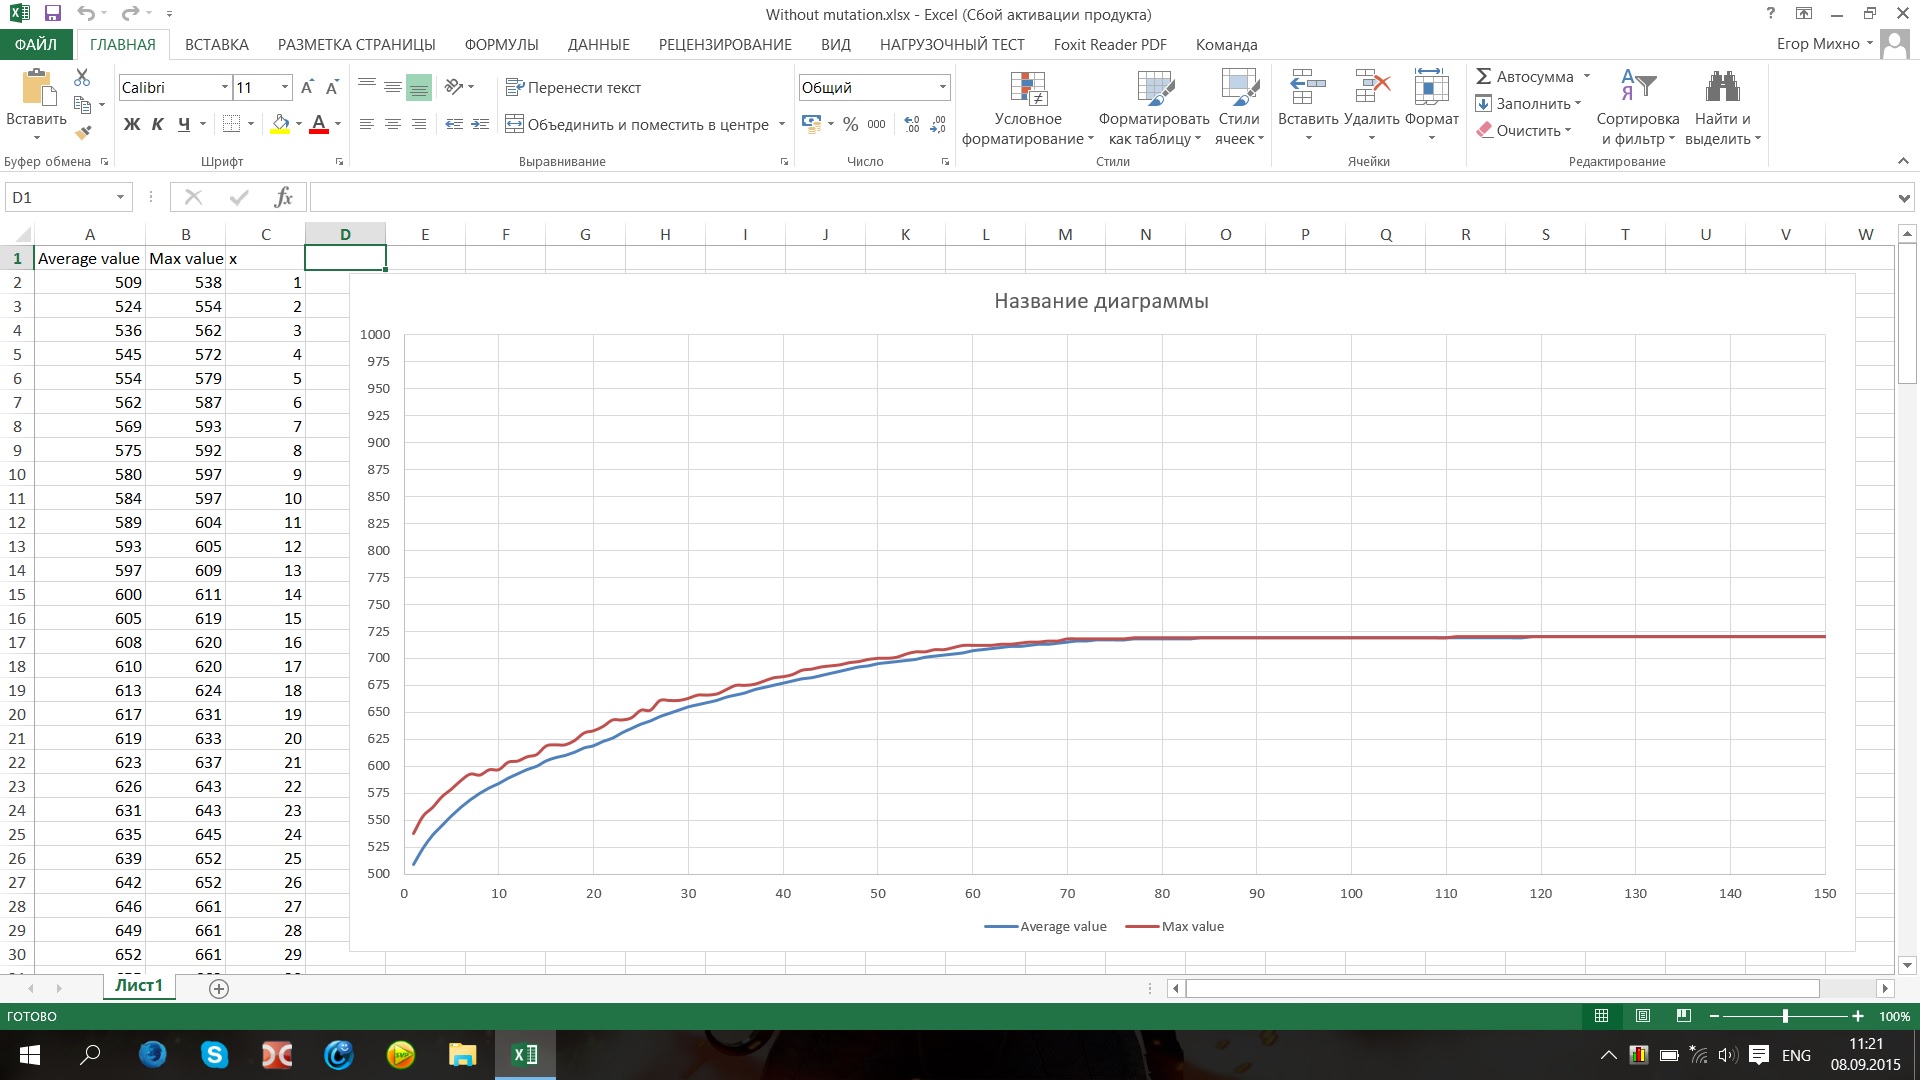Toggle Wrap Text option
Screen dimensions: 1920x1080
tap(573, 87)
